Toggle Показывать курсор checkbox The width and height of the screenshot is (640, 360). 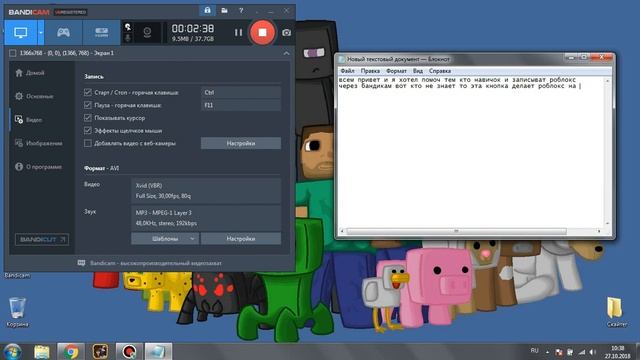click(x=87, y=118)
